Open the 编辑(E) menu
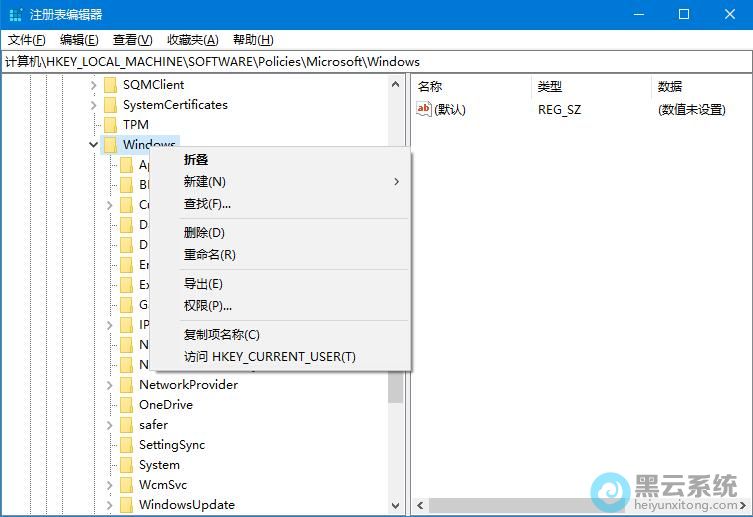This screenshot has height=517, width=753. click(x=79, y=40)
